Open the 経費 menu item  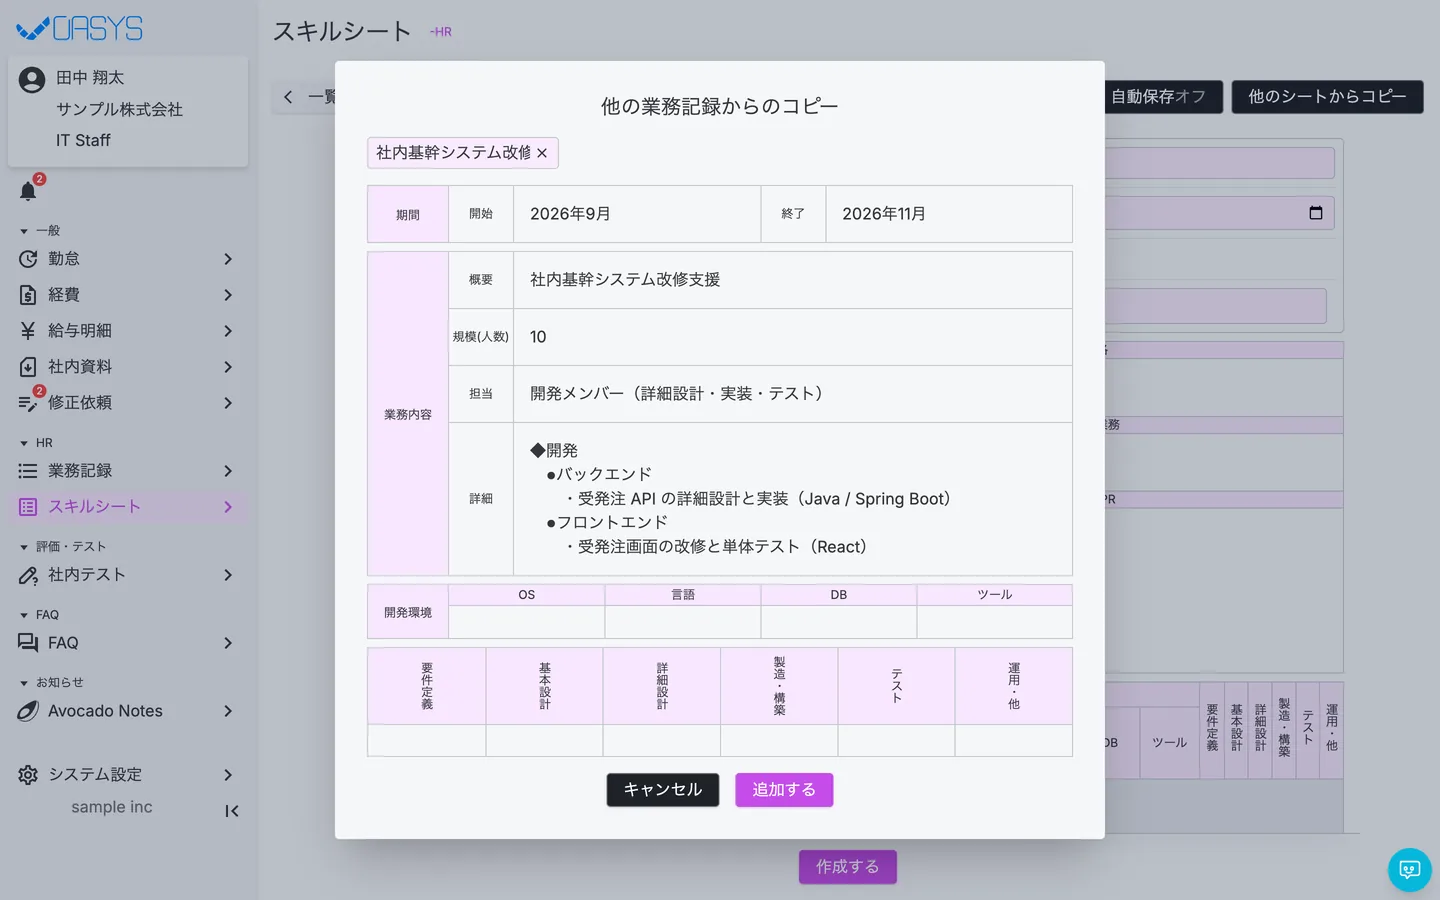pos(128,295)
